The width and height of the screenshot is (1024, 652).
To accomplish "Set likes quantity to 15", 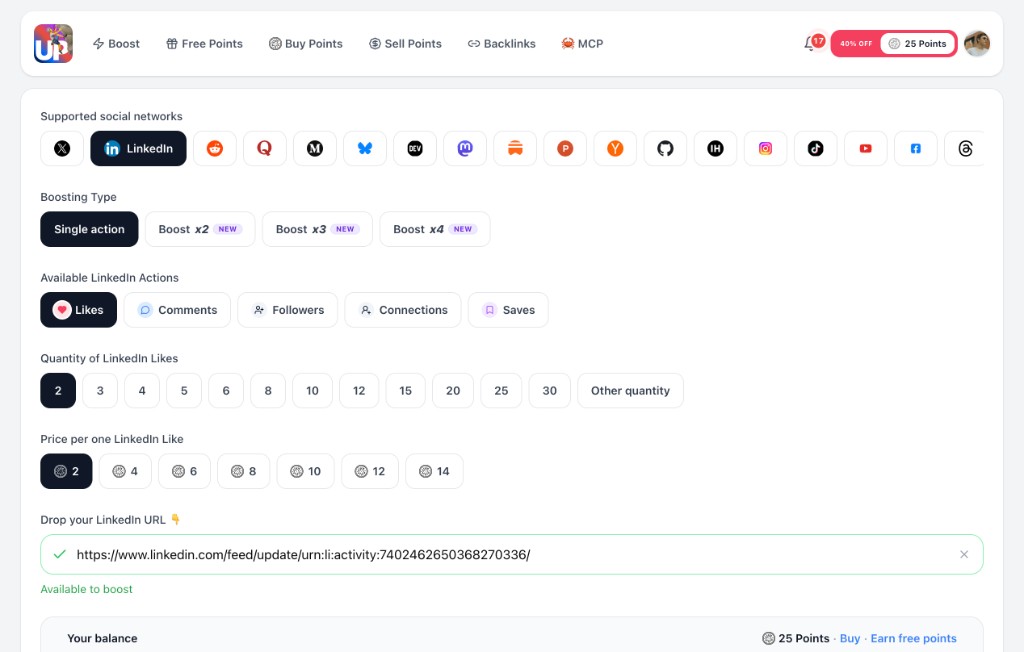I will pyautogui.click(x=406, y=391).
